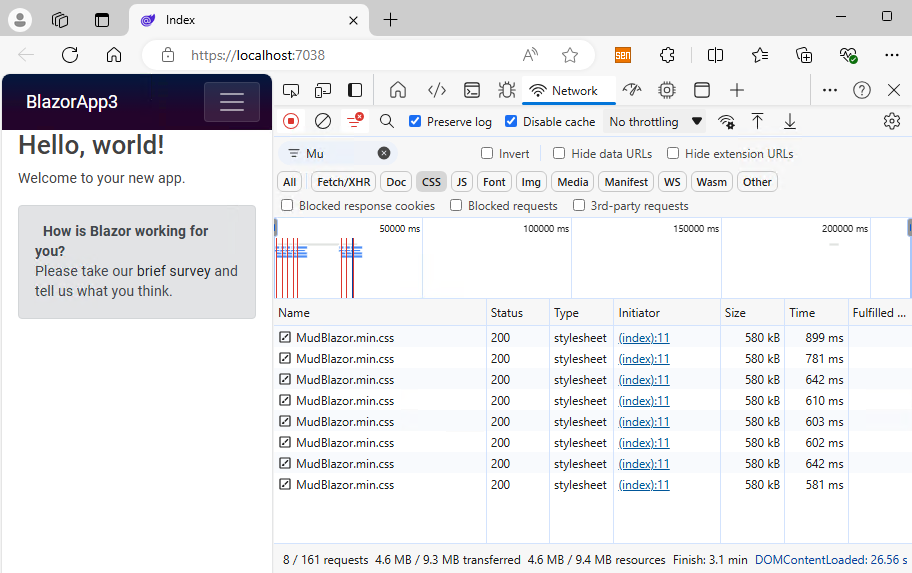The image size is (912, 573).
Task: Open the network search icon
Action: 387,121
